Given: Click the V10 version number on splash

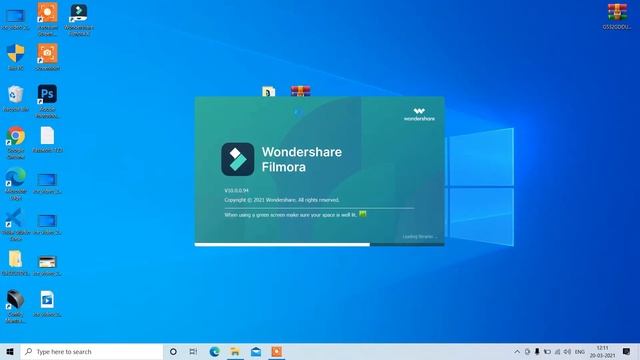Looking at the screenshot, I should point(236,191).
